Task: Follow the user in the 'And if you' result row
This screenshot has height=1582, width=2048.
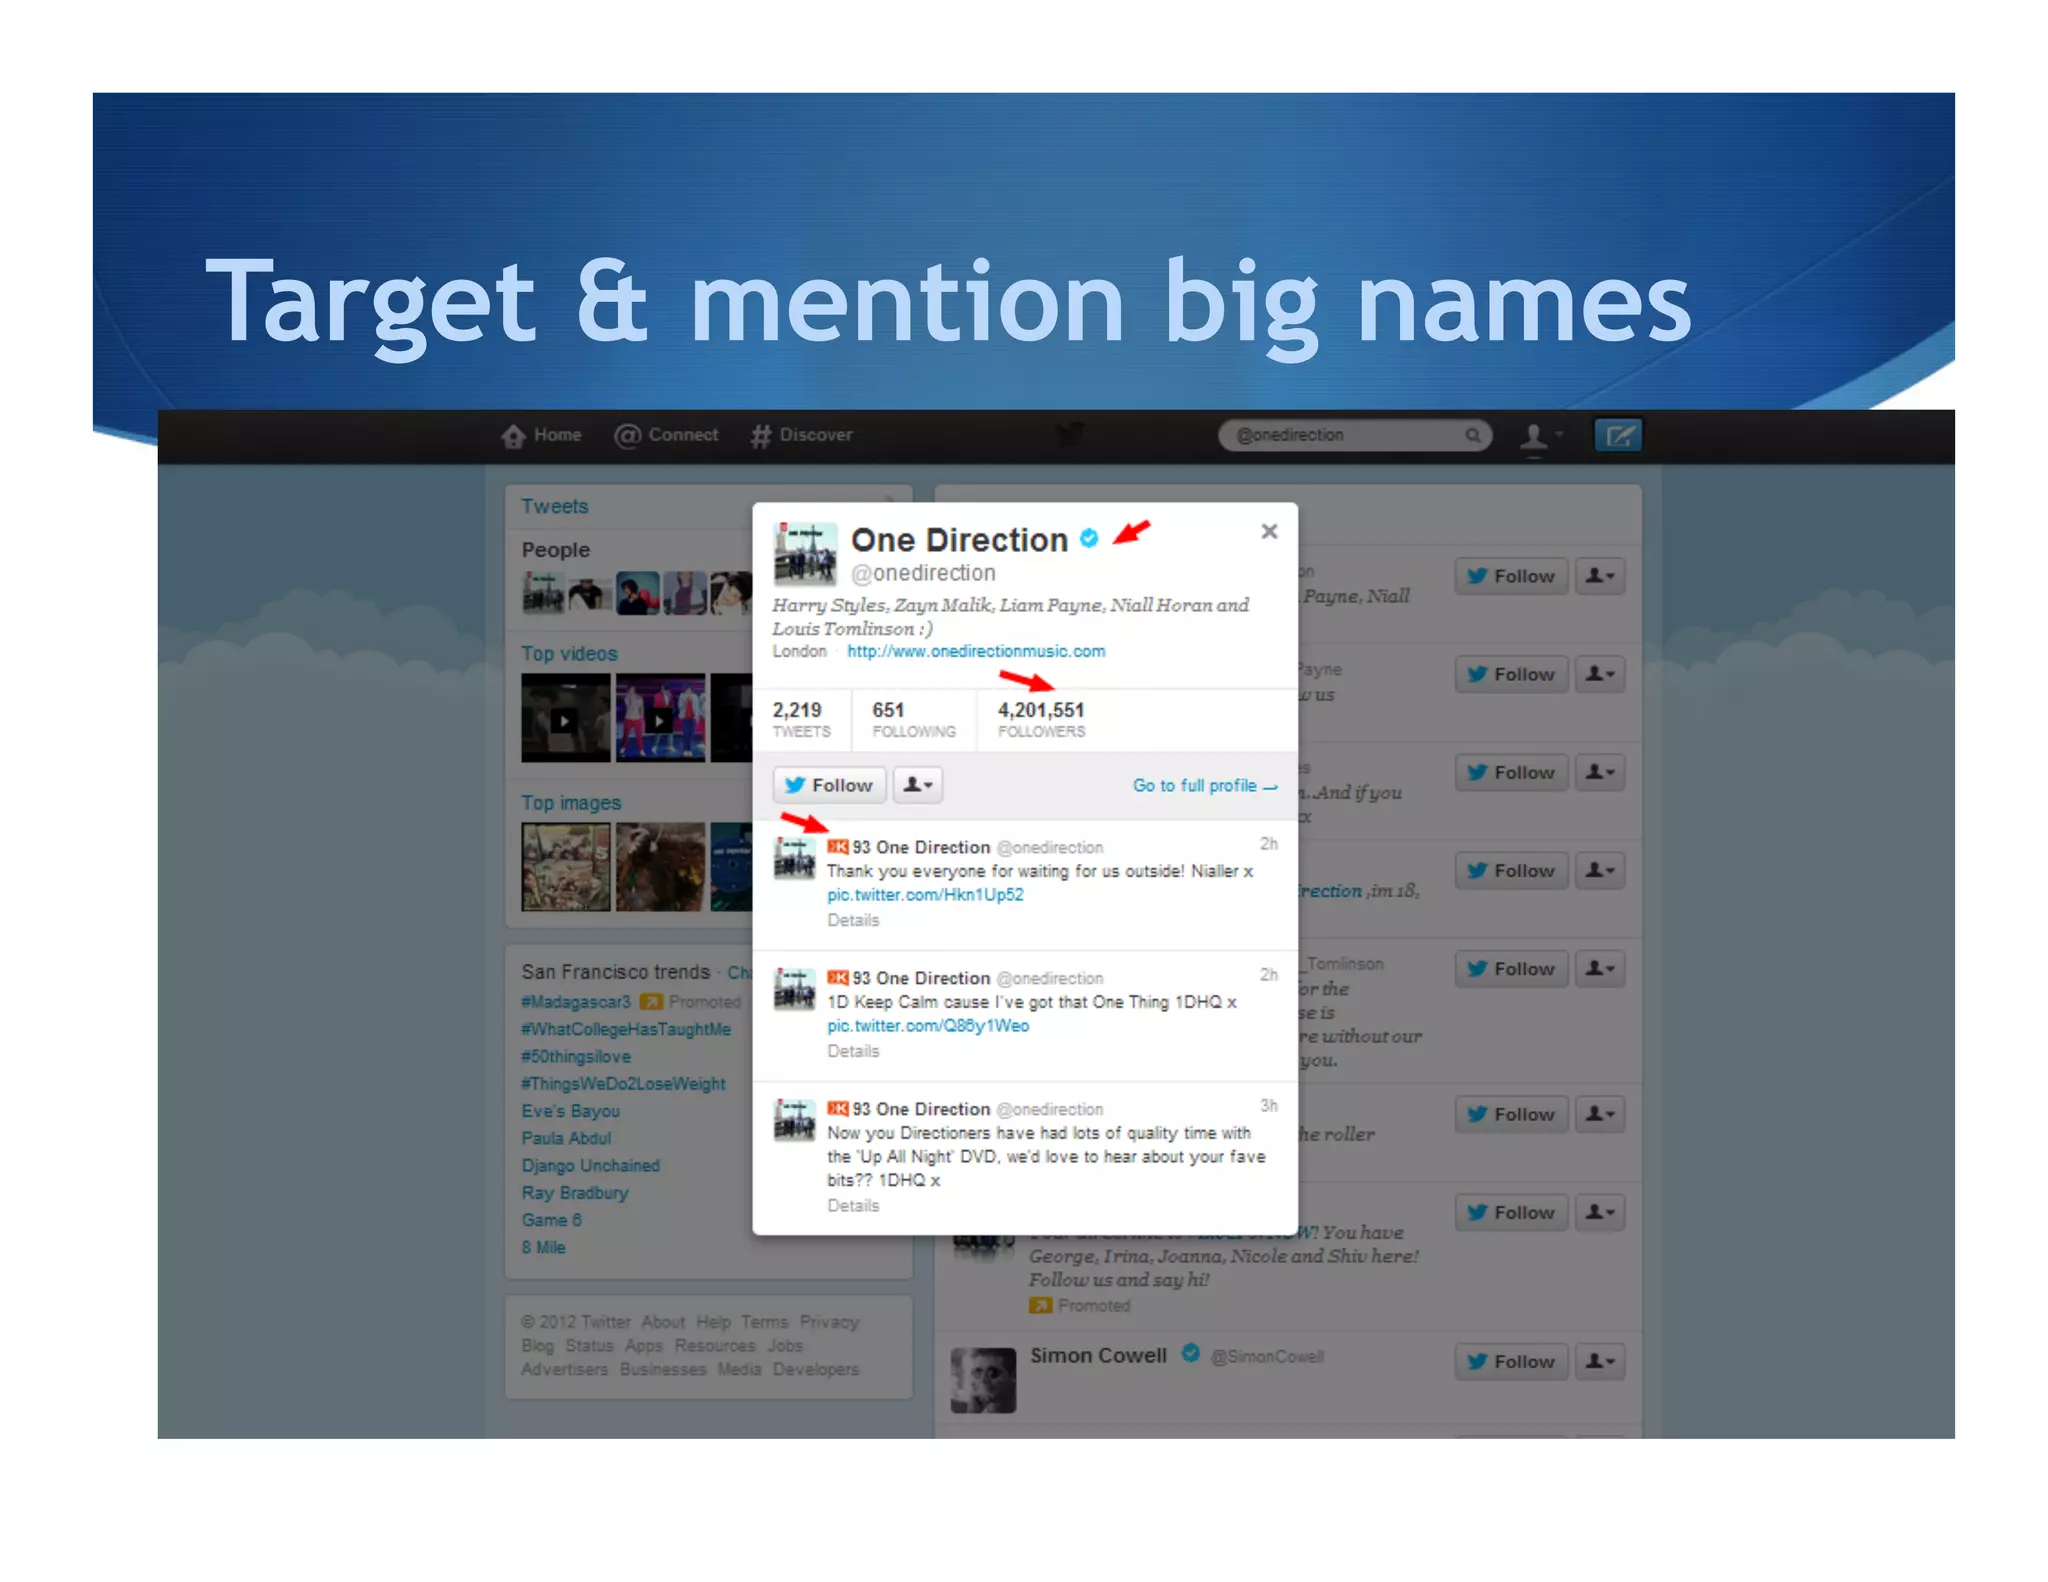Action: click(1511, 772)
